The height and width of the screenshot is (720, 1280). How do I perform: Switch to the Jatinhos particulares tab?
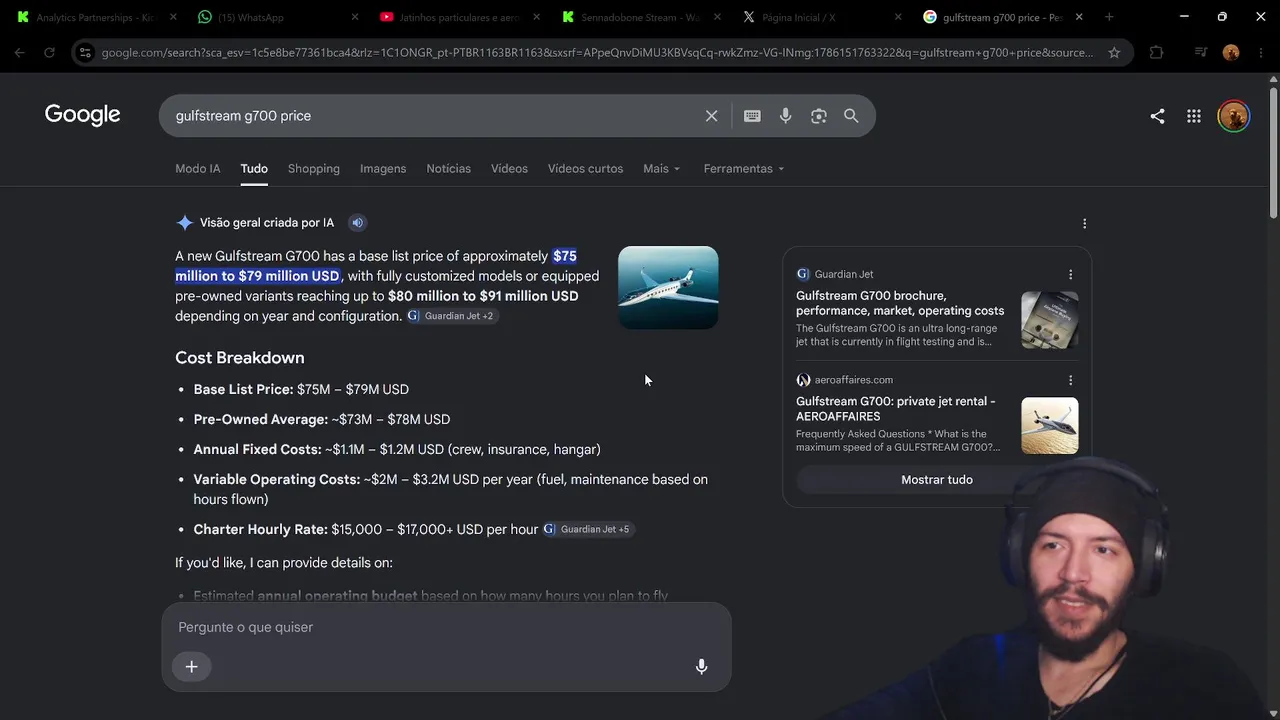pos(459,17)
